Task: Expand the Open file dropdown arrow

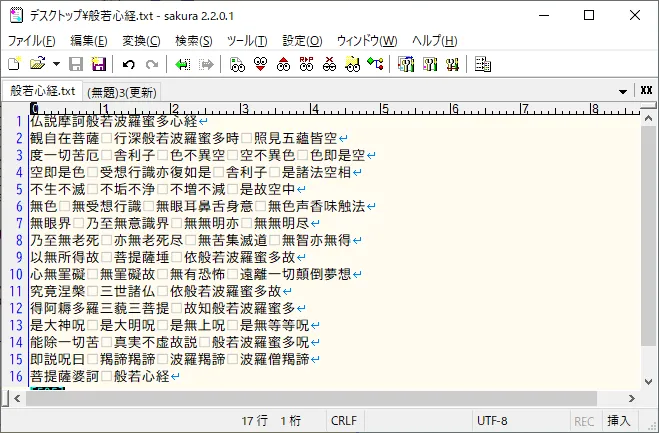Action: click(56, 65)
